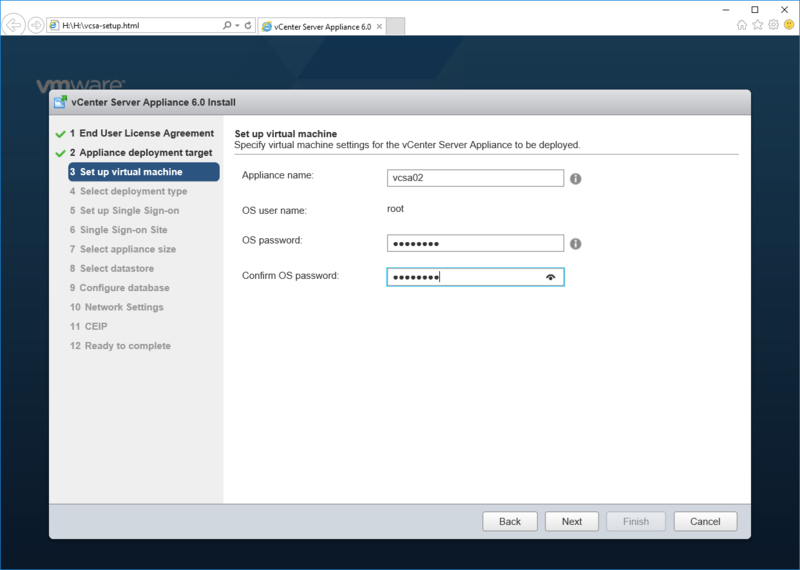Reveal the Confirm OS password characters

(x=551, y=277)
